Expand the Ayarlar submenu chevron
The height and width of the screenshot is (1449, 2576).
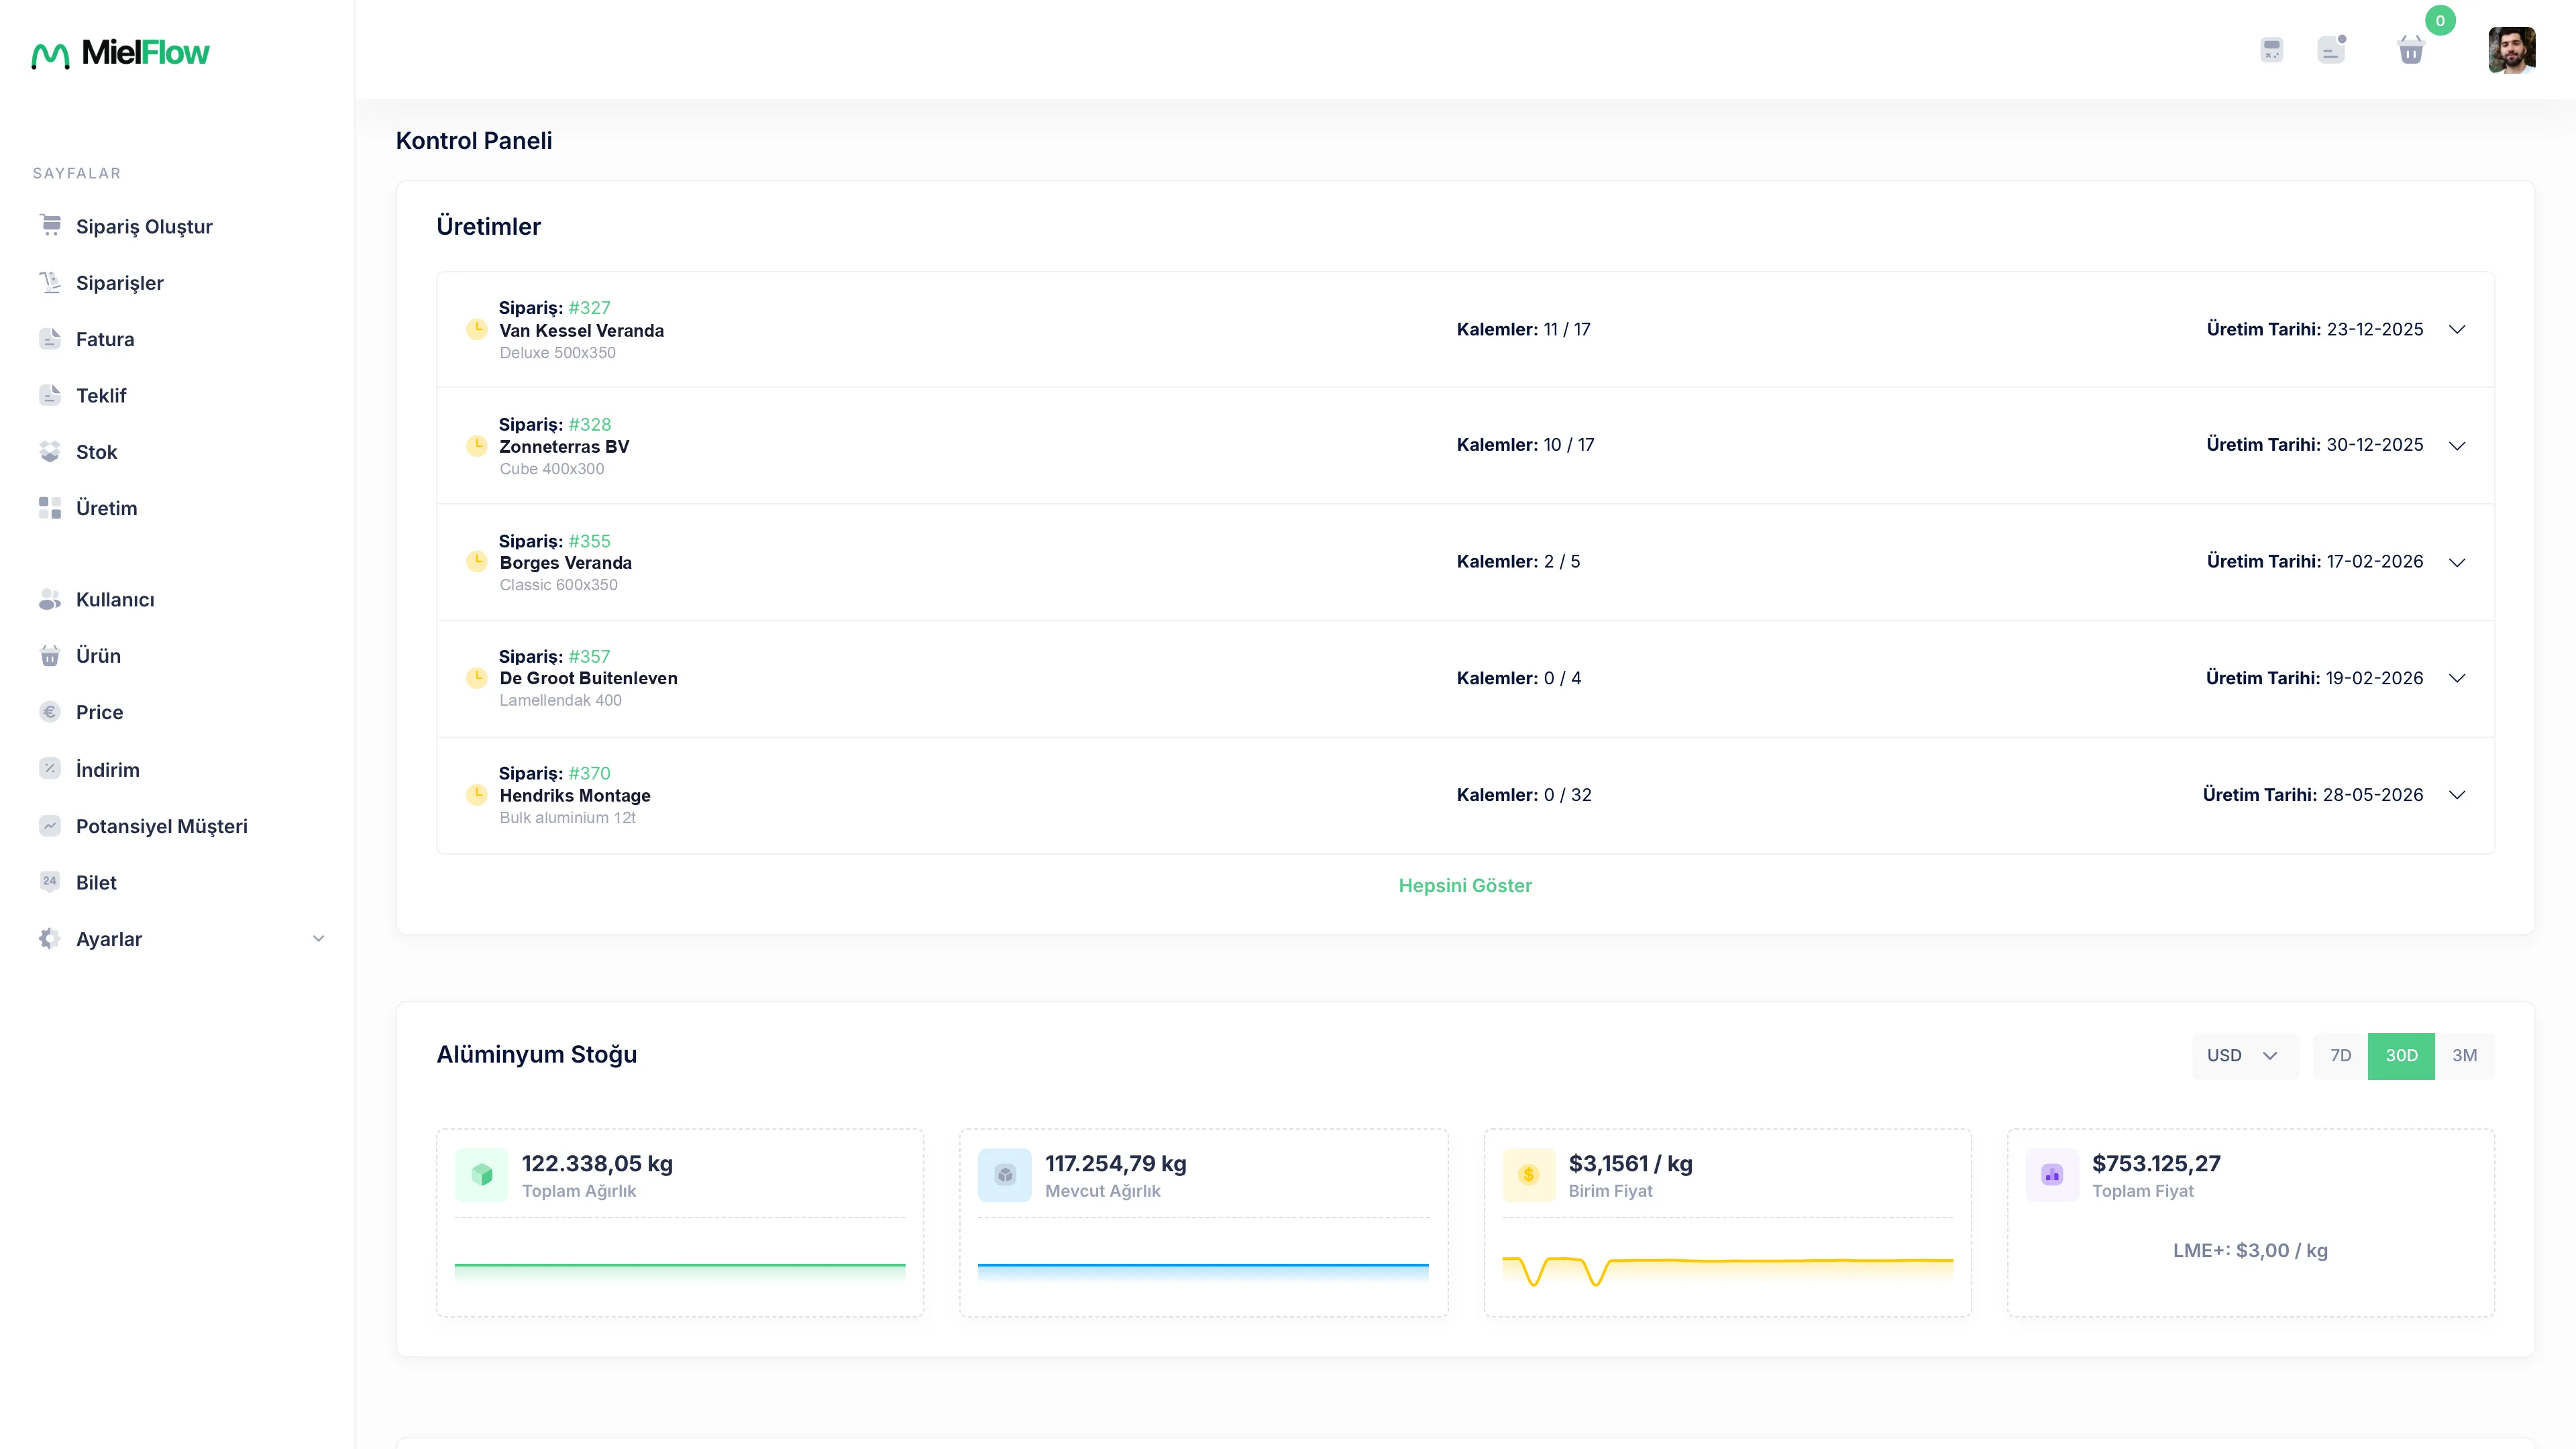[x=319, y=938]
